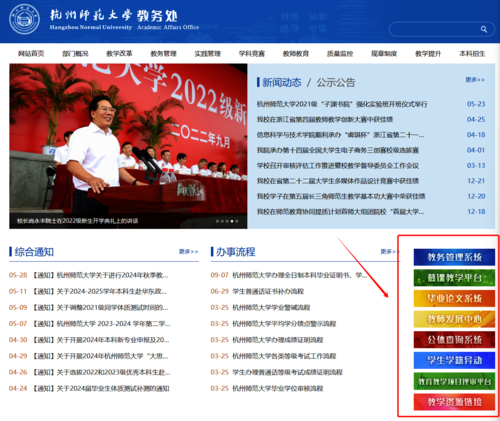Switch to the 公示公告 tab
This screenshot has height=421, width=500.
pyautogui.click(x=336, y=82)
